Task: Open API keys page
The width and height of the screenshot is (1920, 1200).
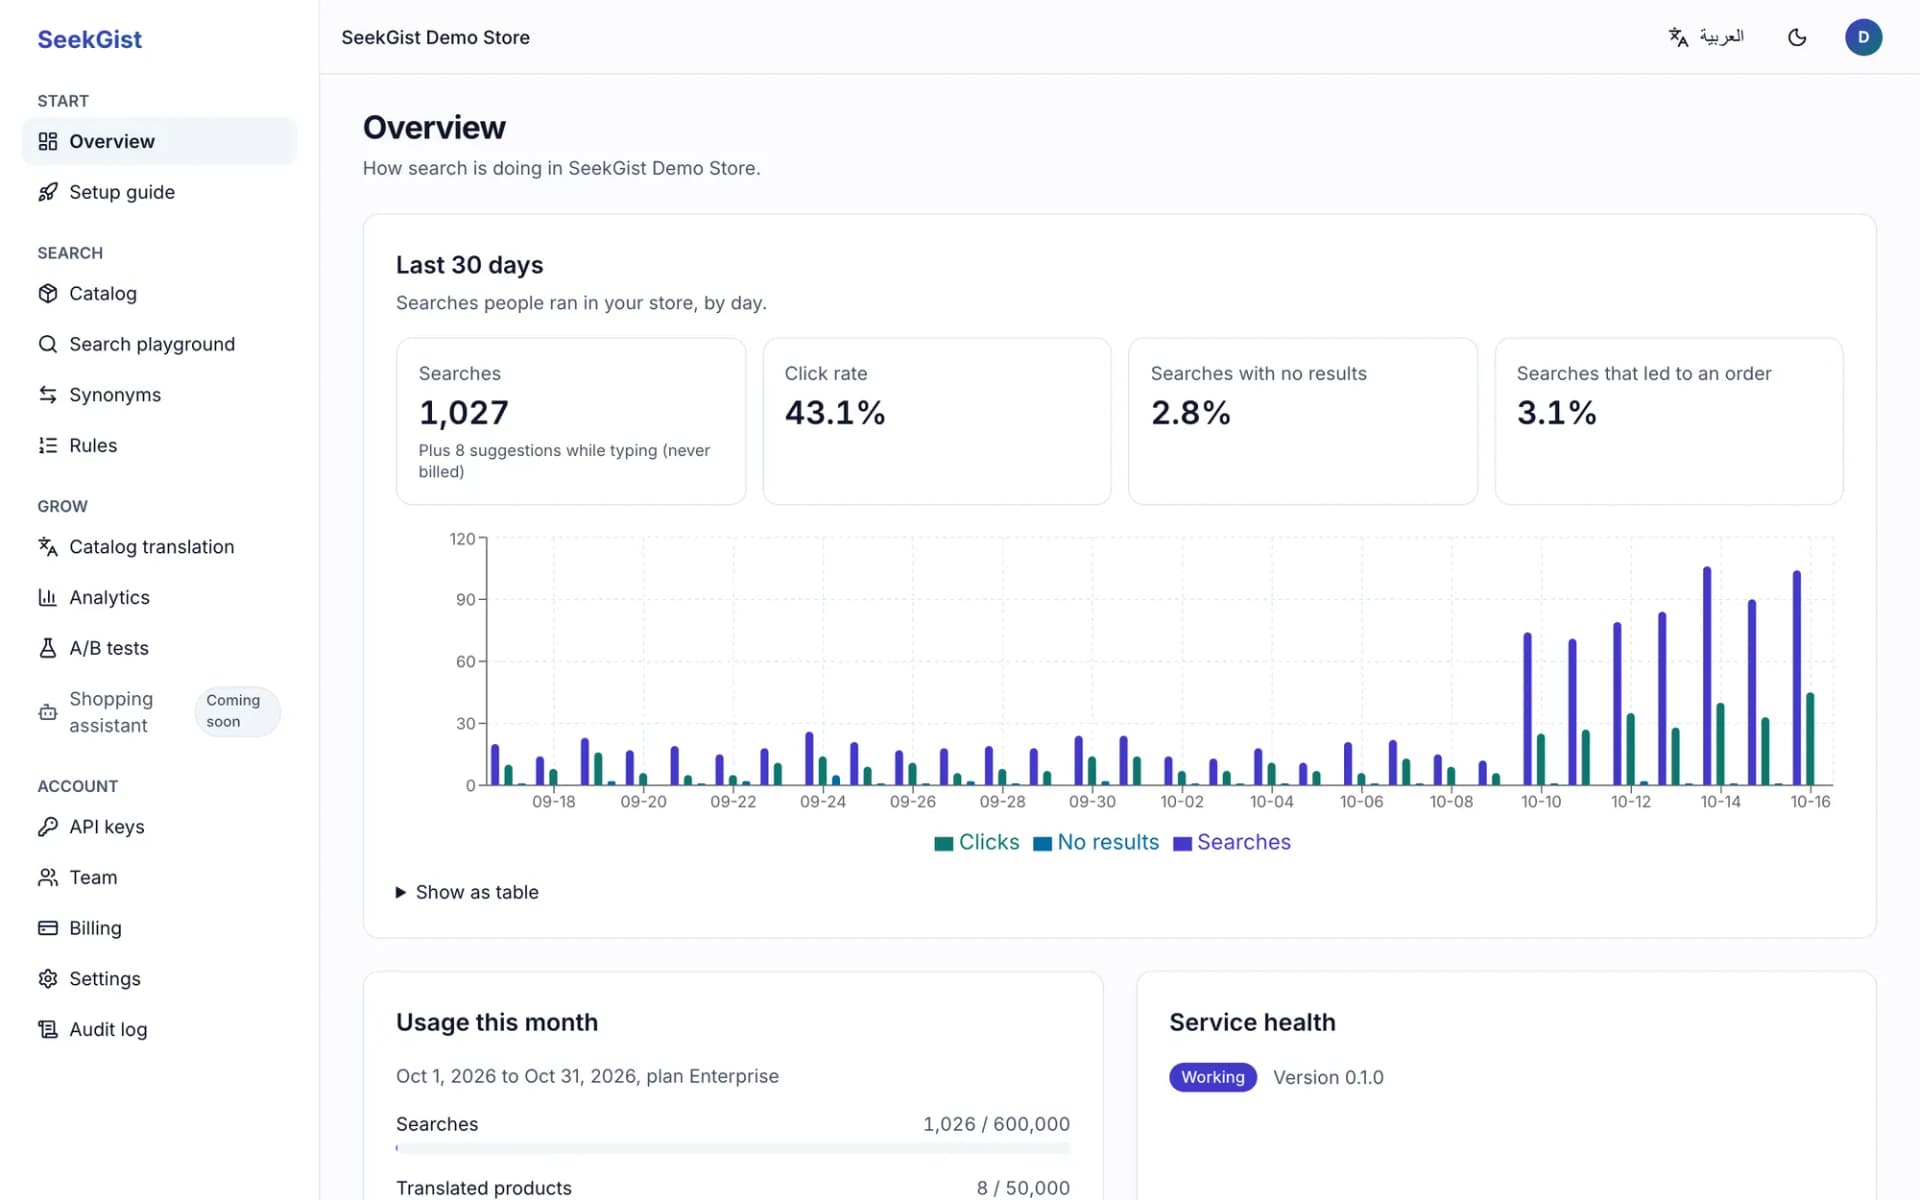Action: (159, 827)
